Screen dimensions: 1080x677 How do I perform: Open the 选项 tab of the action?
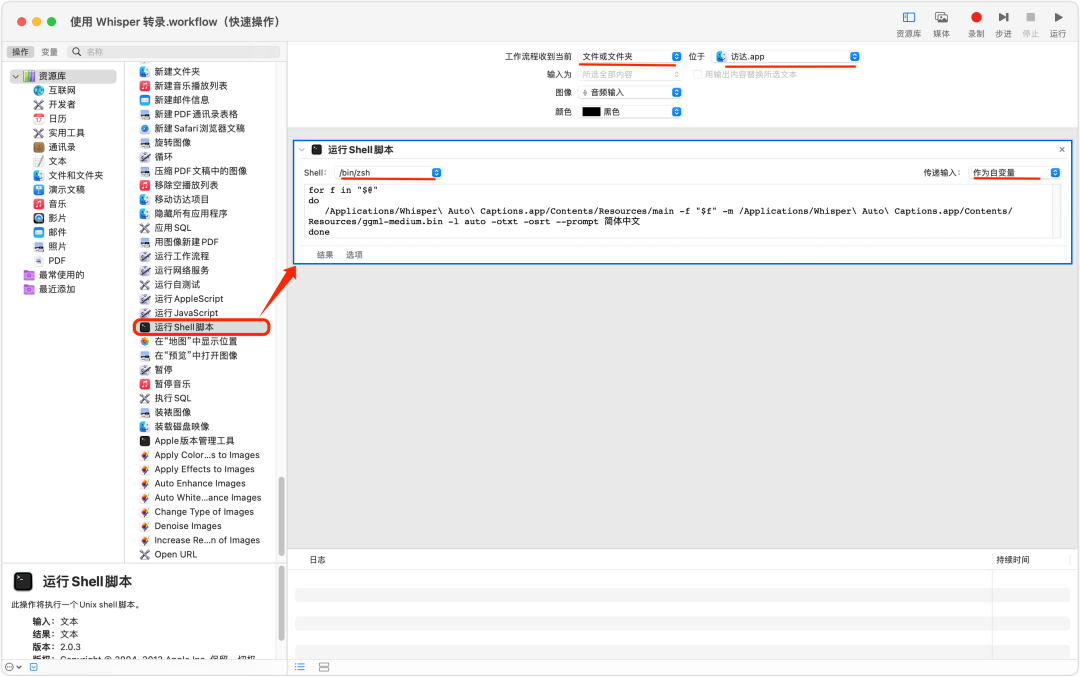point(354,255)
